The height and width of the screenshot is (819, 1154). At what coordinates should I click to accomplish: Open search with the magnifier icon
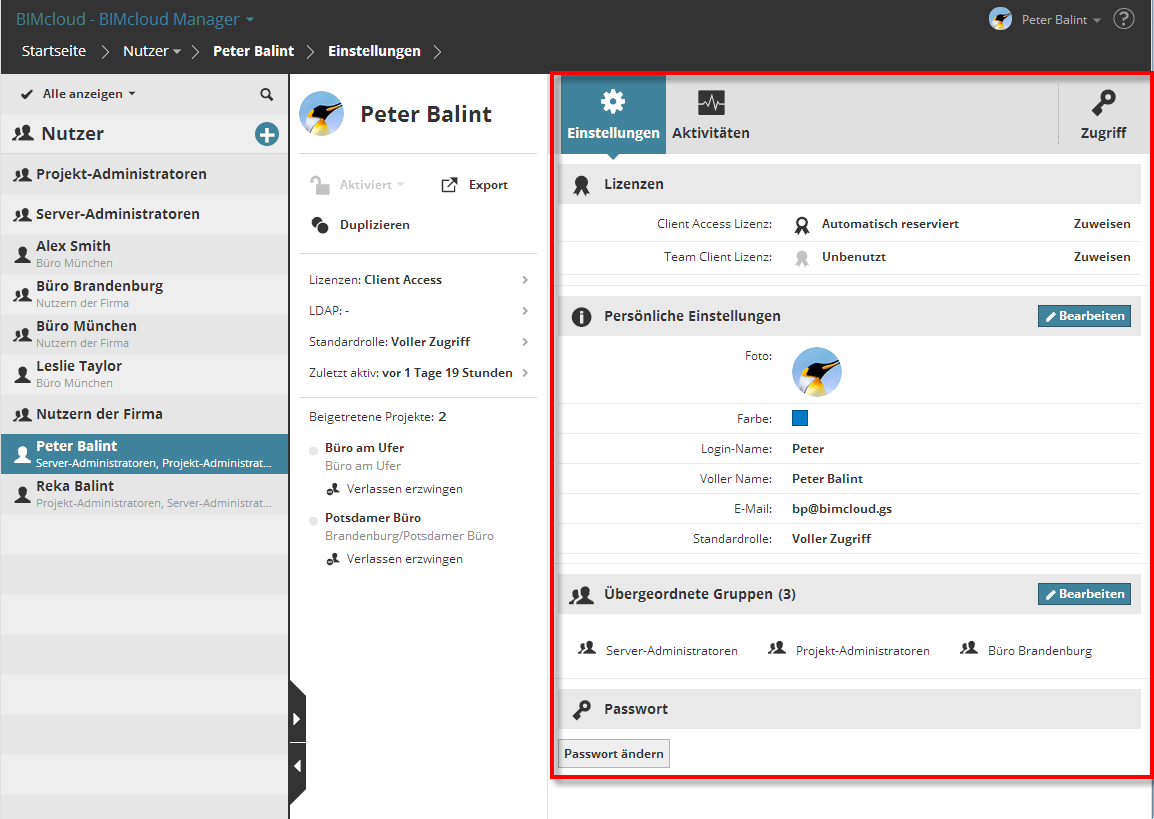point(266,94)
